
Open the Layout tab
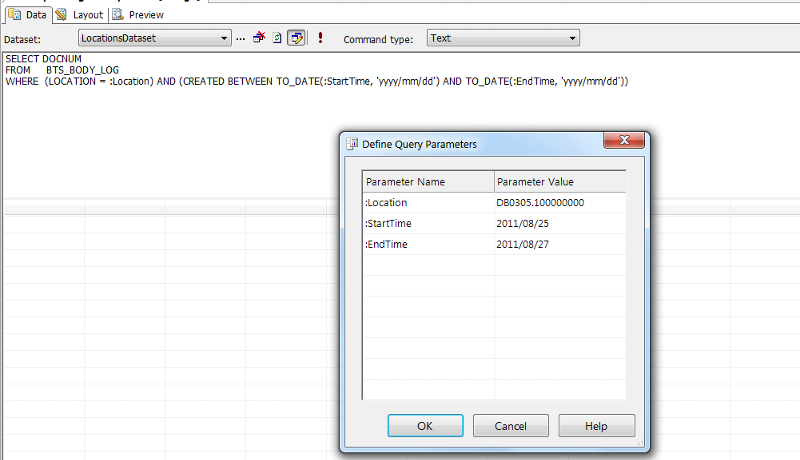[x=80, y=15]
